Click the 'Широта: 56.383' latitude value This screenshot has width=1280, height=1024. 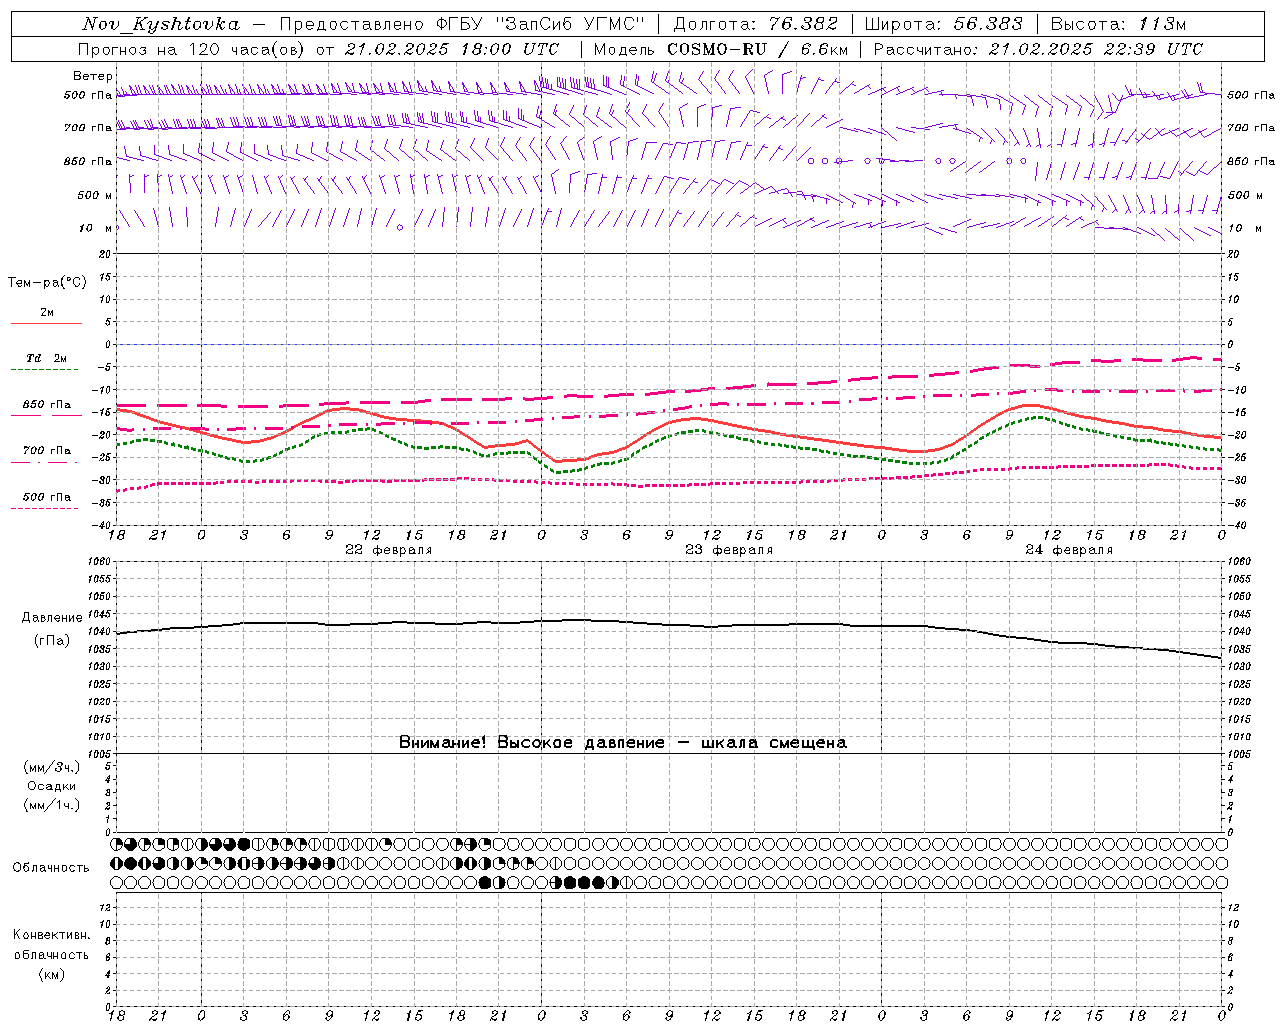point(944,24)
